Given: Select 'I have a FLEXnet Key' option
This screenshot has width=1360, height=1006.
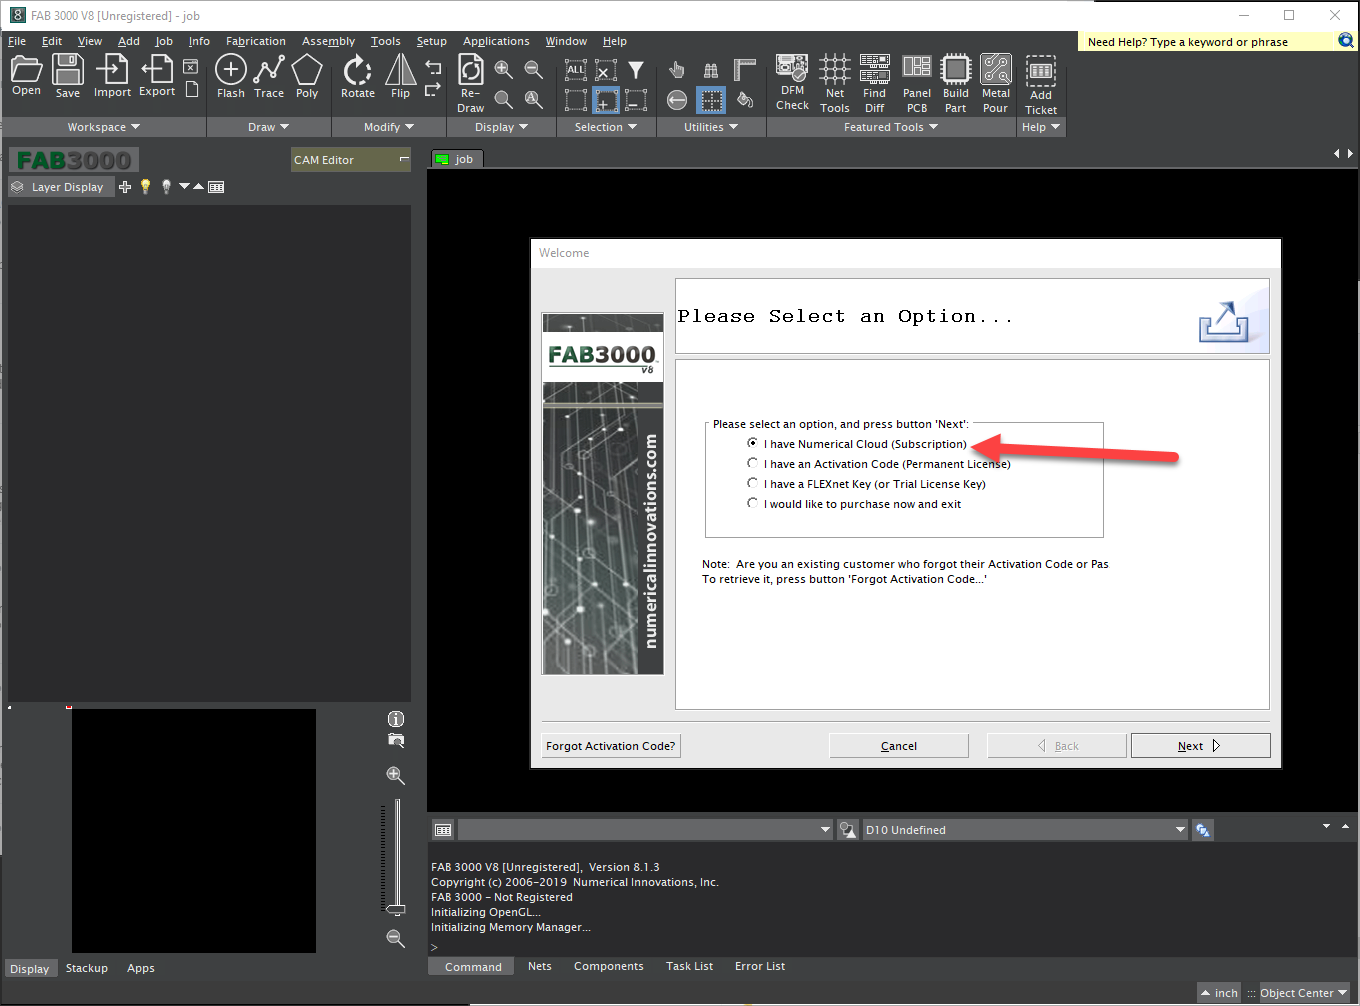Looking at the screenshot, I should [753, 483].
